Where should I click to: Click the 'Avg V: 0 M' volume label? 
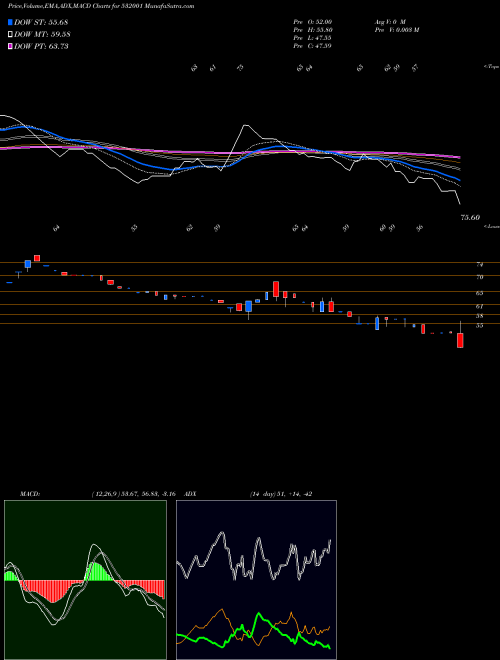coord(389,22)
